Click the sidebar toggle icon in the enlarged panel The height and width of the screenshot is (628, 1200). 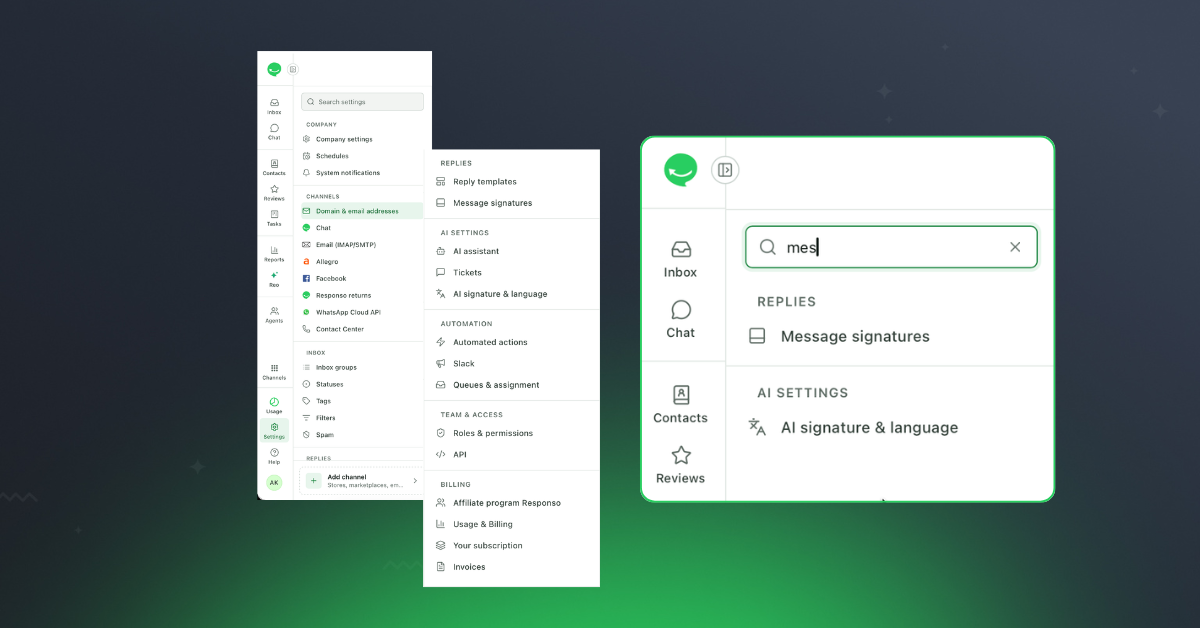pyautogui.click(x=725, y=170)
